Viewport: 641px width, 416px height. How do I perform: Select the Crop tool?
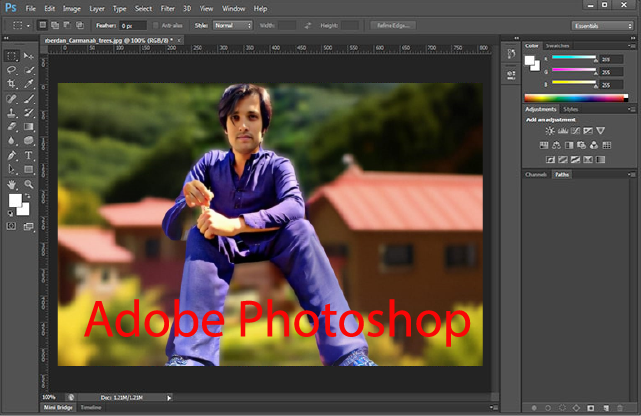point(11,84)
